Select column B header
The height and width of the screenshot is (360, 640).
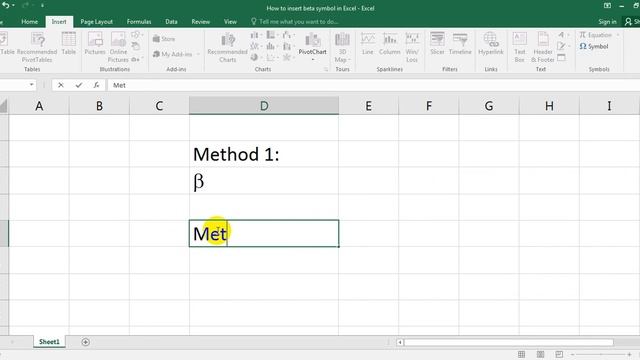point(99,106)
